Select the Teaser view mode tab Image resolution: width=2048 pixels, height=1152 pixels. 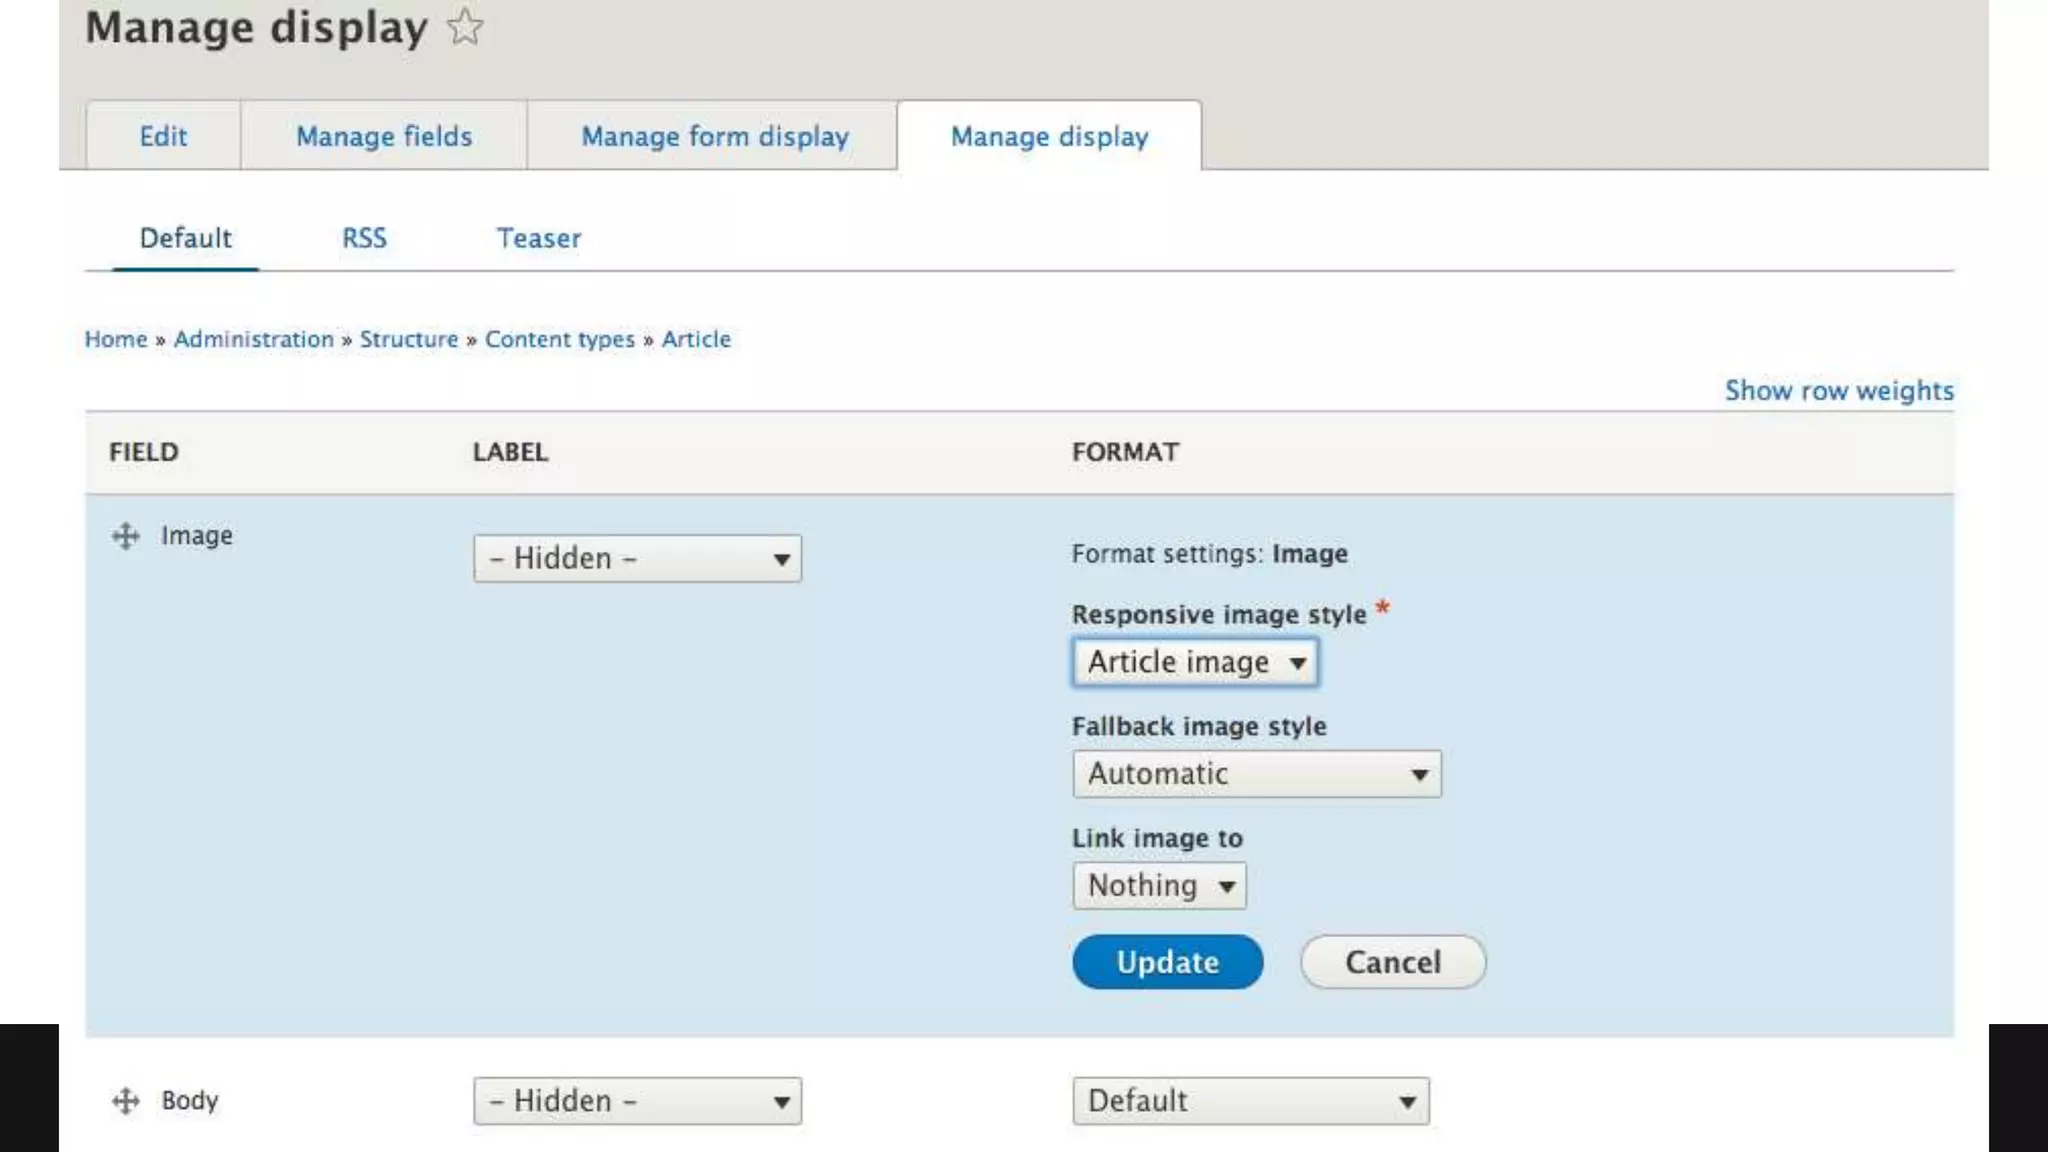(x=538, y=238)
